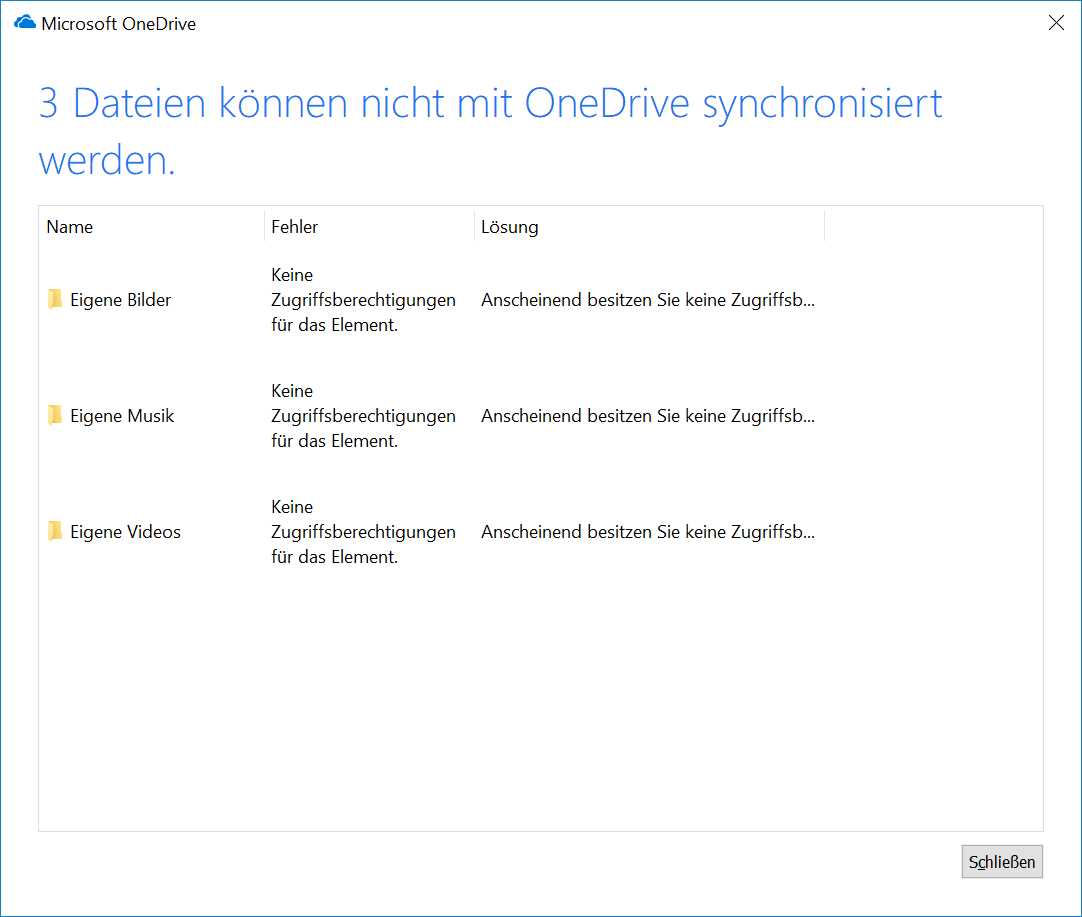Click the '3 Dateien können nicht' heading

point(490,131)
